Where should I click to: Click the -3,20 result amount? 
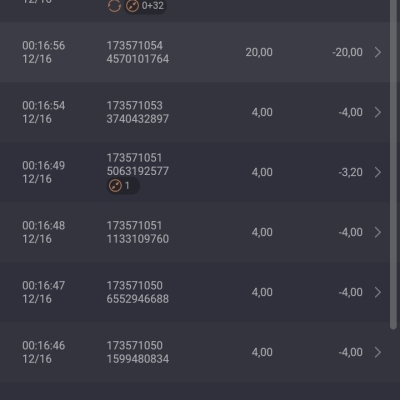tap(350, 172)
